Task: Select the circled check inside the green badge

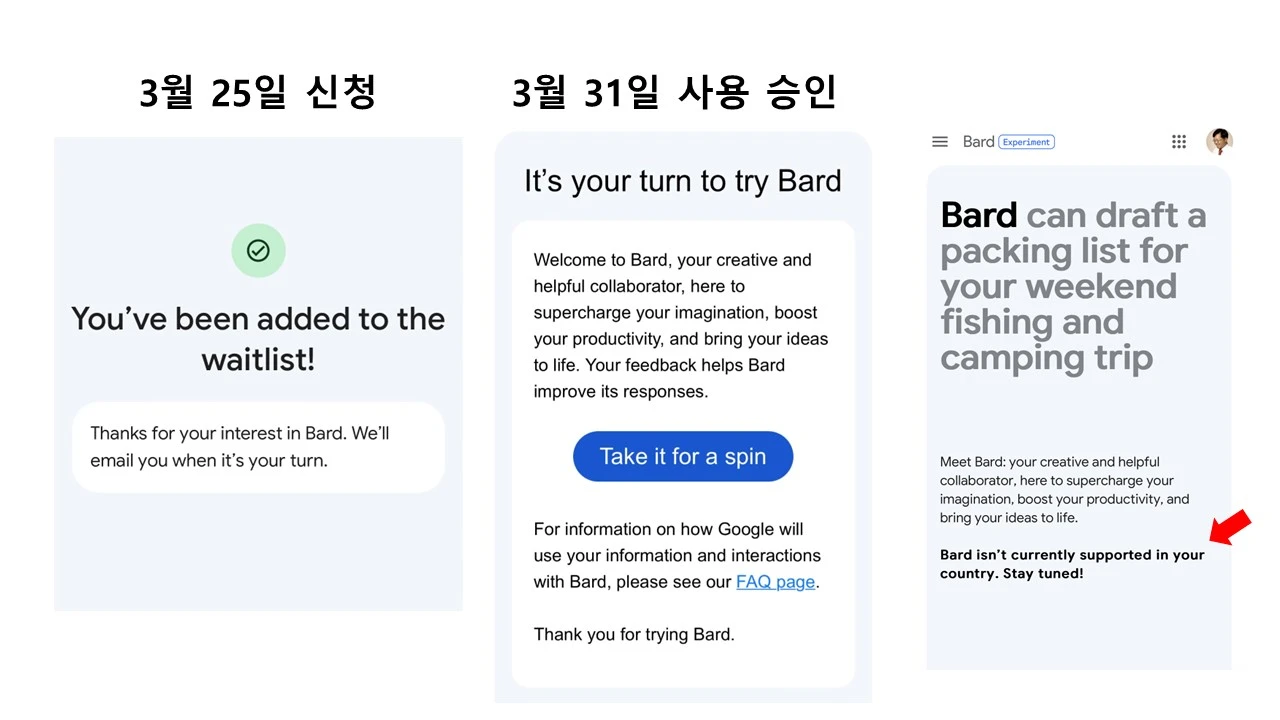Action: coord(258,250)
